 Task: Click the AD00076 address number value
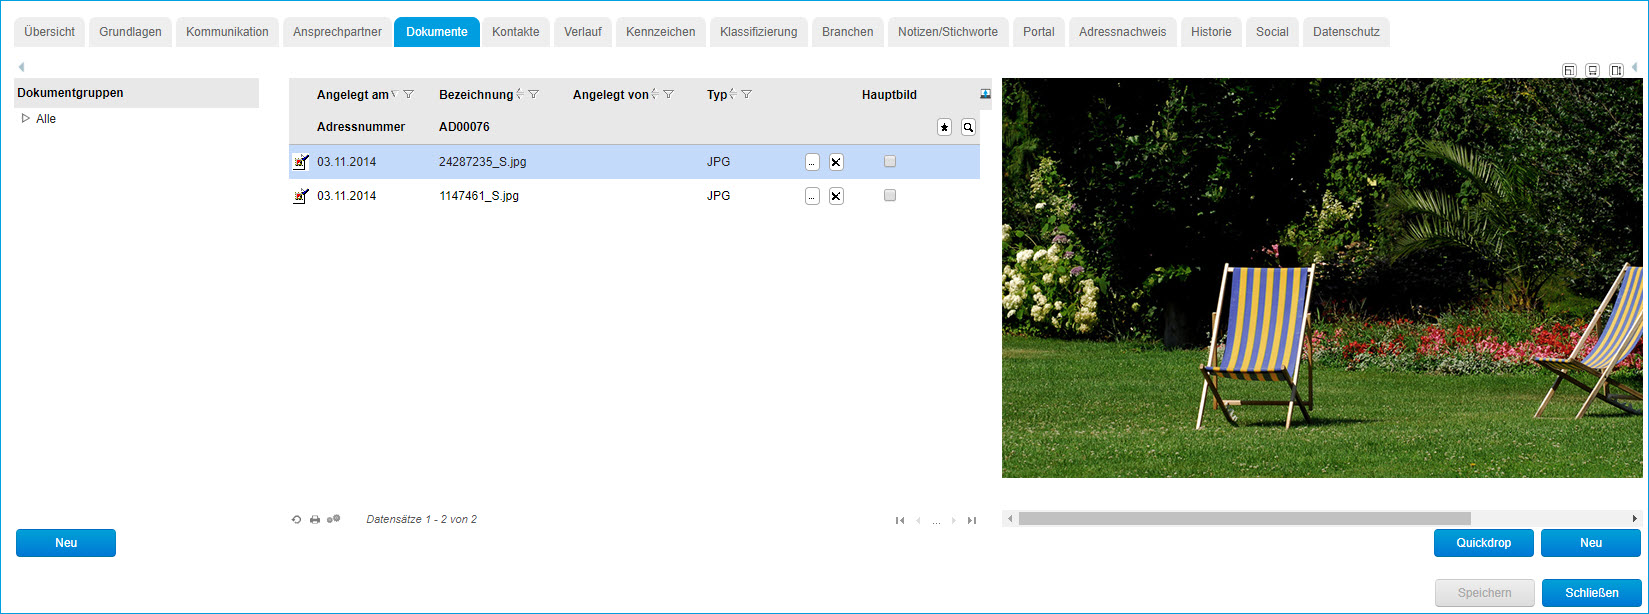point(464,127)
